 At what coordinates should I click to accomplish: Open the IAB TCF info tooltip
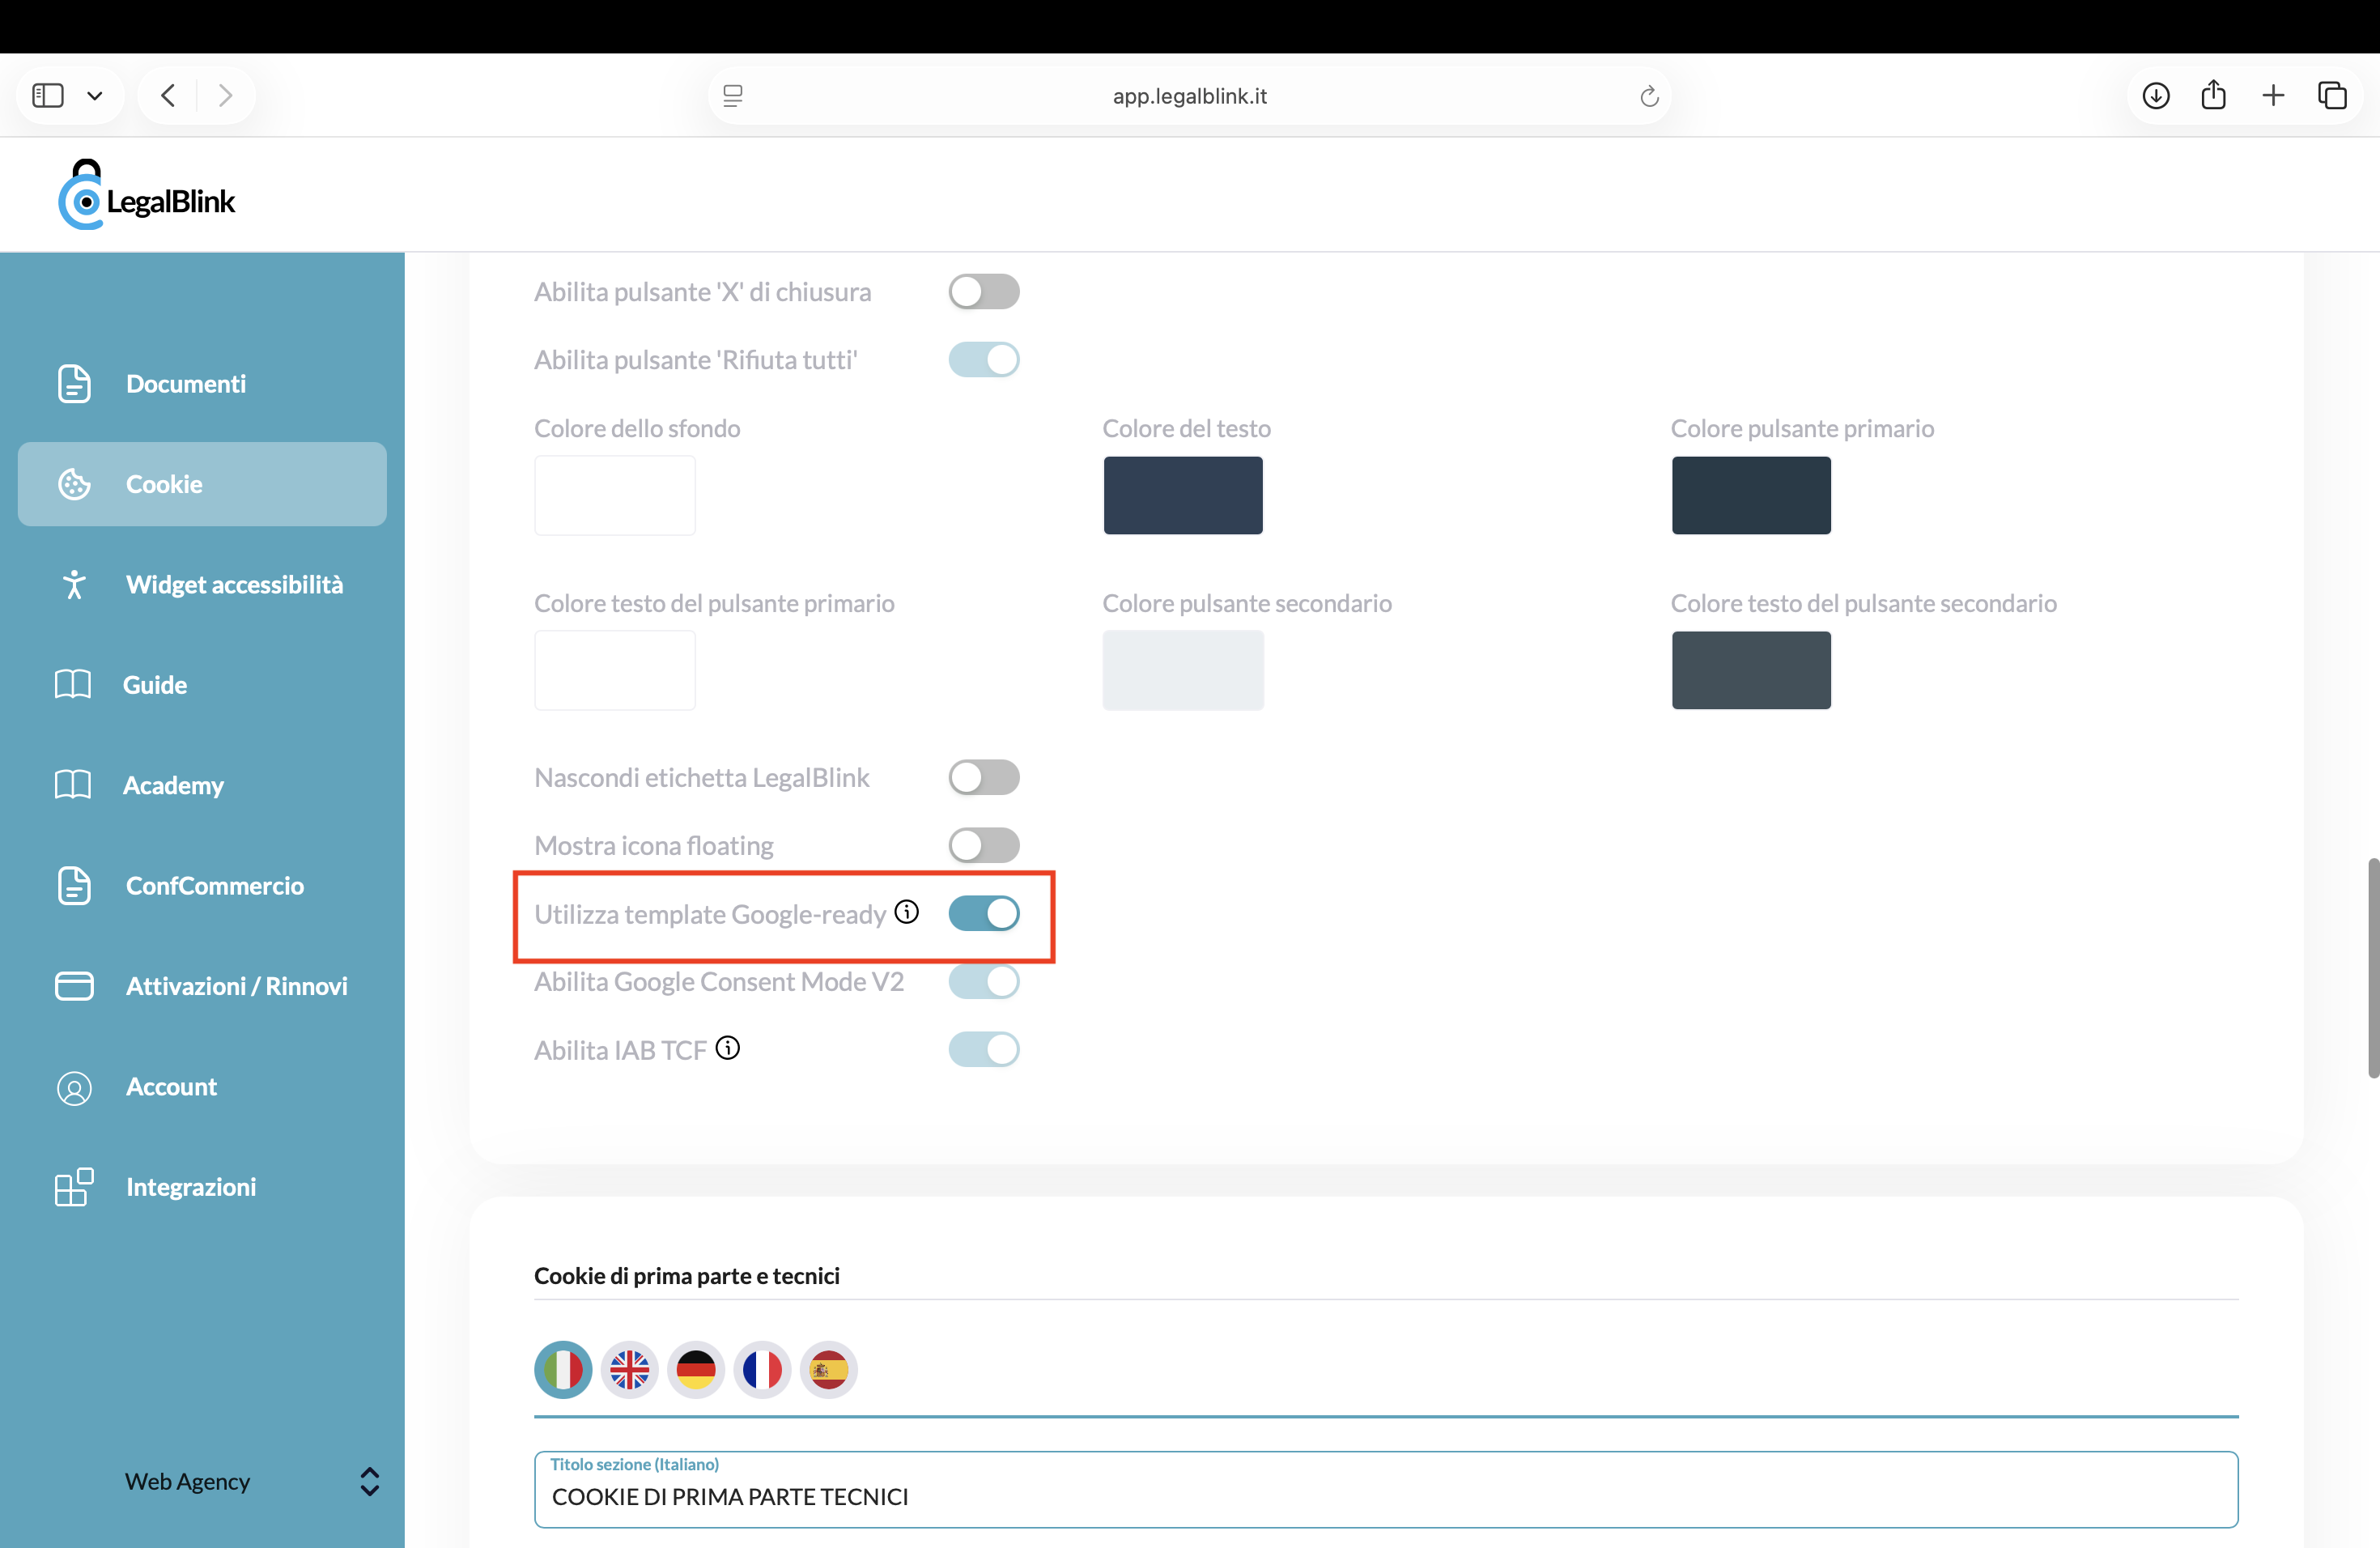point(728,1048)
